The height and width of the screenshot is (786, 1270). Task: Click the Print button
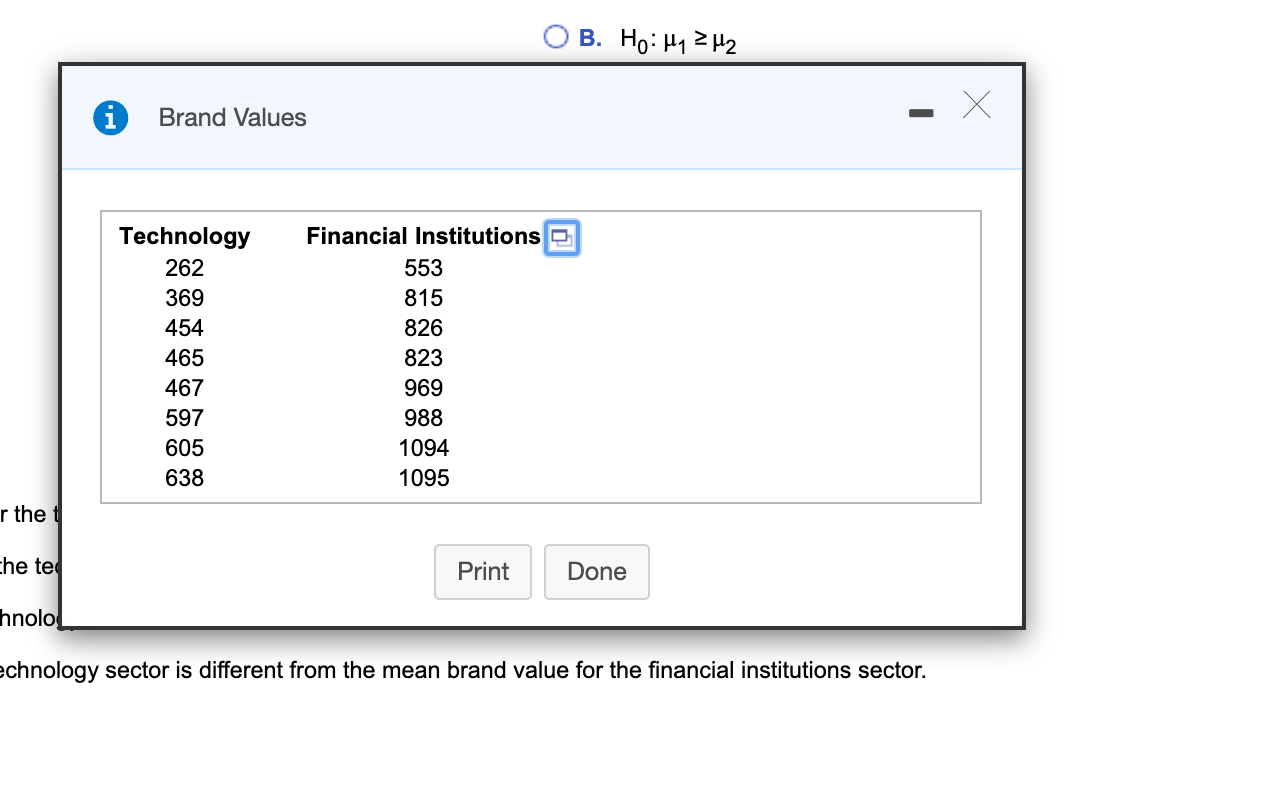click(x=482, y=571)
